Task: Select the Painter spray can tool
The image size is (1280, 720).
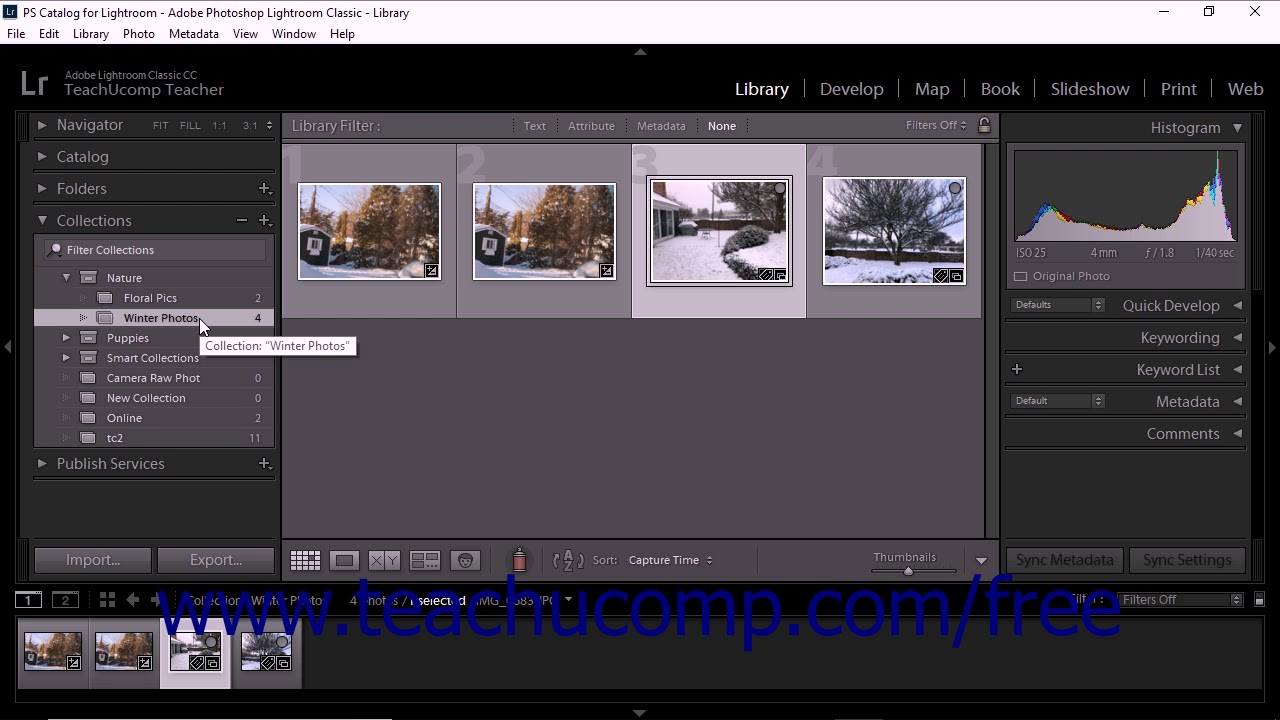Action: (519, 560)
